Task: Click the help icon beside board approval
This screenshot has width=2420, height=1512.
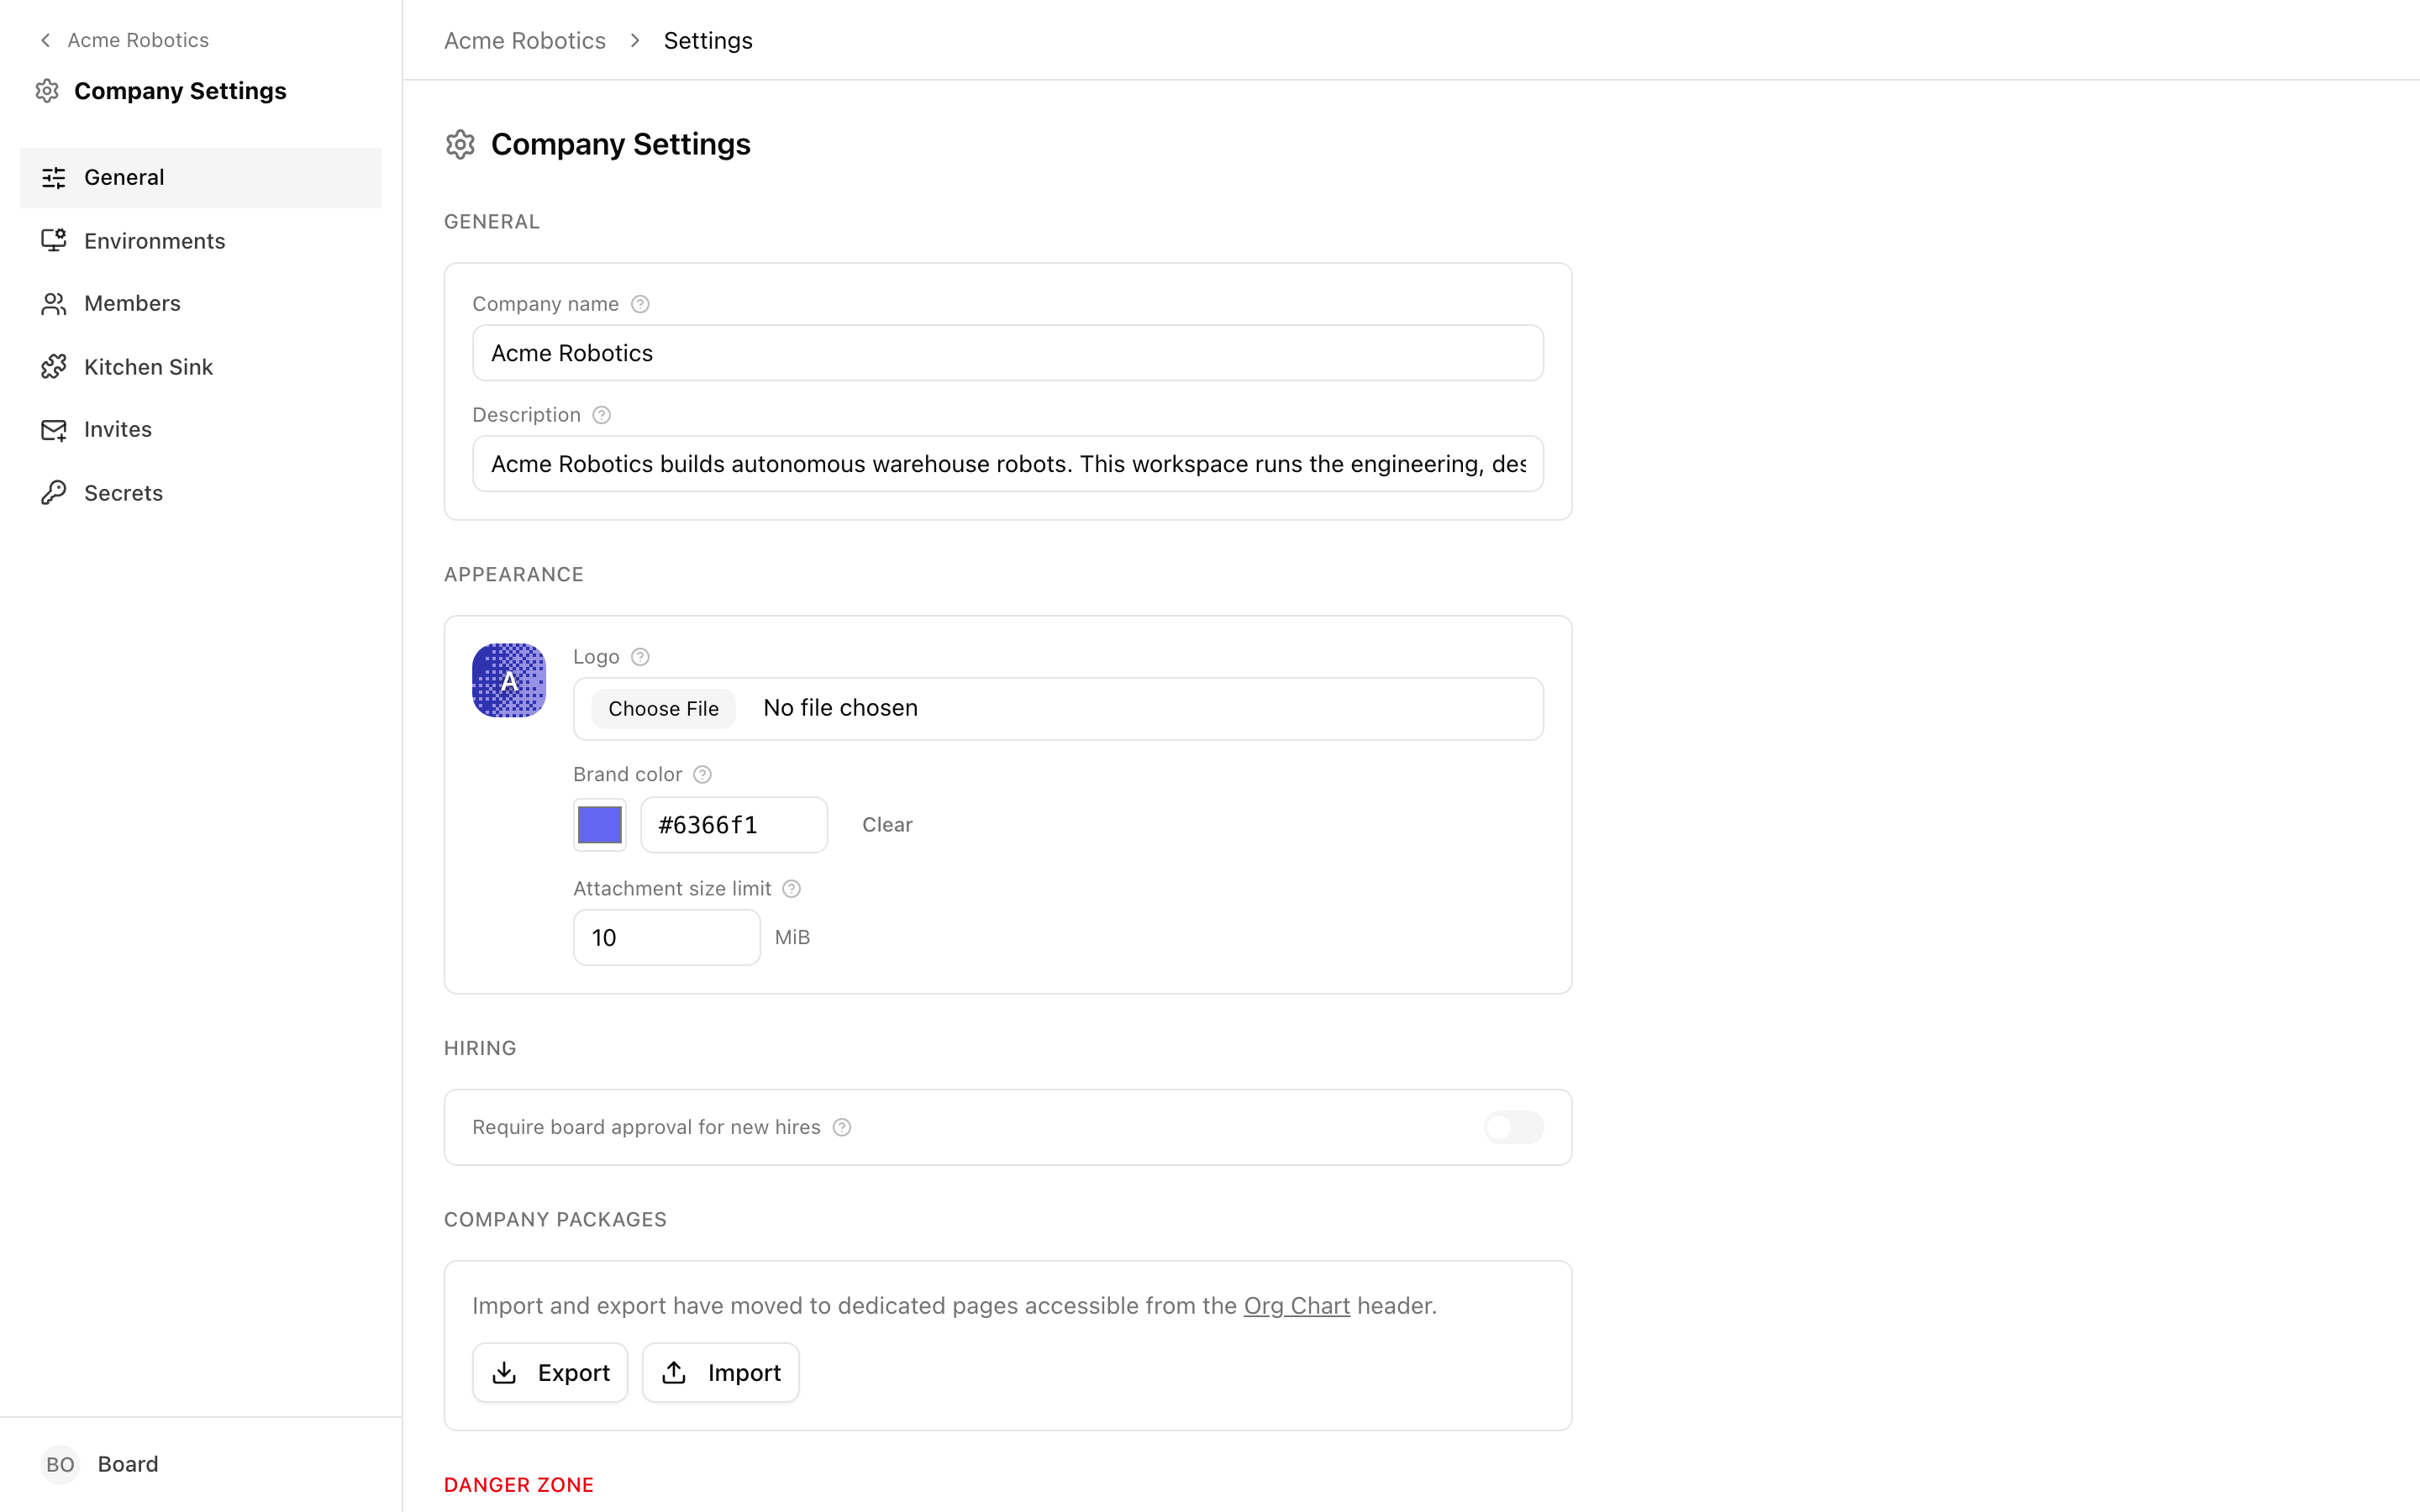Action: [842, 1128]
